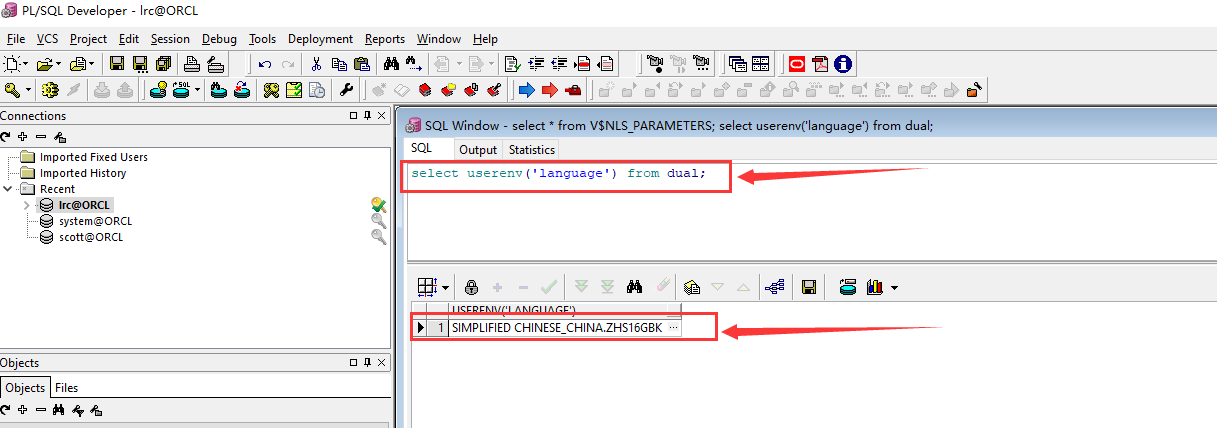
Task: Click the ellipsis button in the result cell
Action: pos(673,328)
